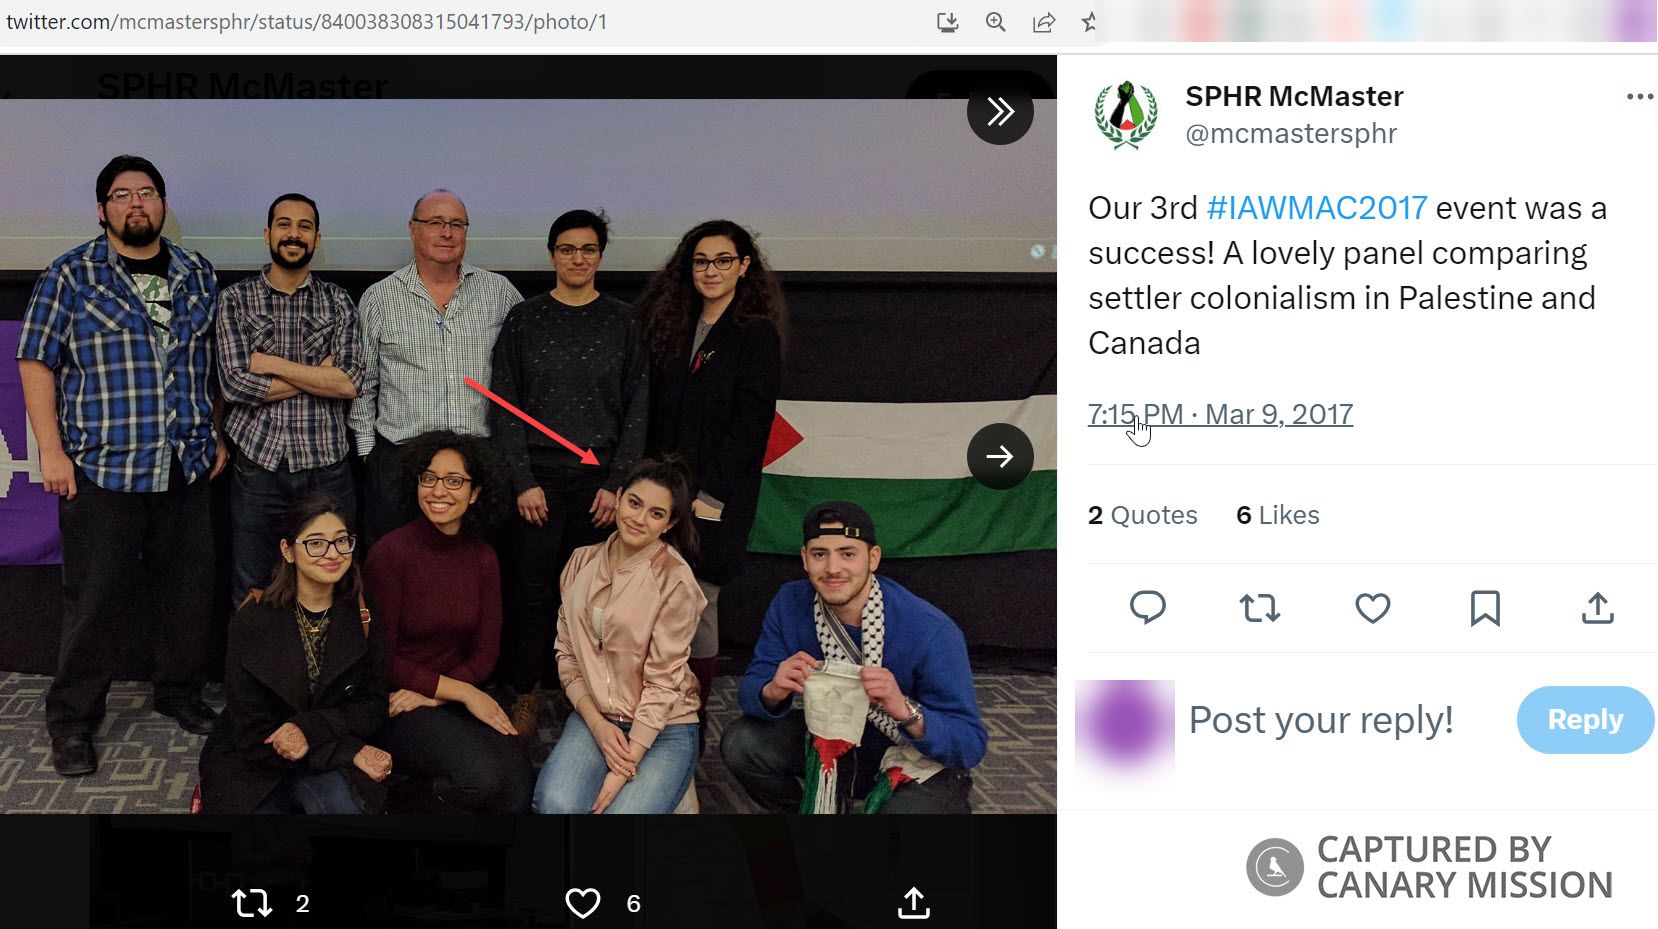Click the share page icon in address bar
Image resolution: width=1658 pixels, height=929 pixels.
tap(1043, 22)
